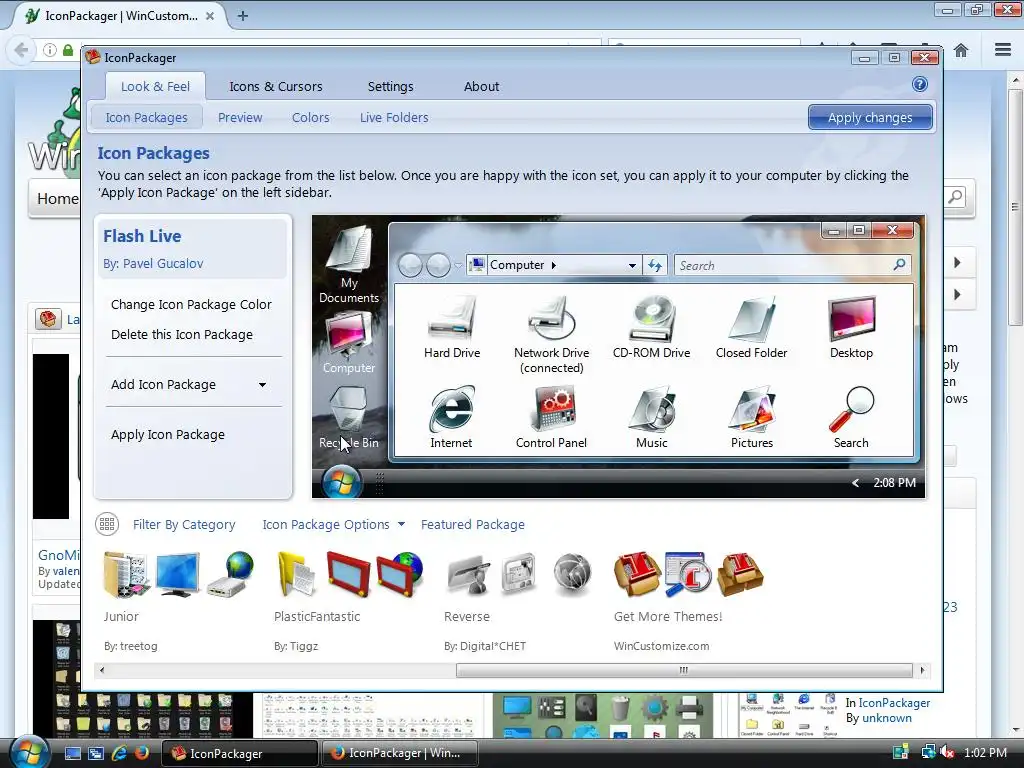
Task: Select the Junior icon package thumbnail
Action: [178, 574]
